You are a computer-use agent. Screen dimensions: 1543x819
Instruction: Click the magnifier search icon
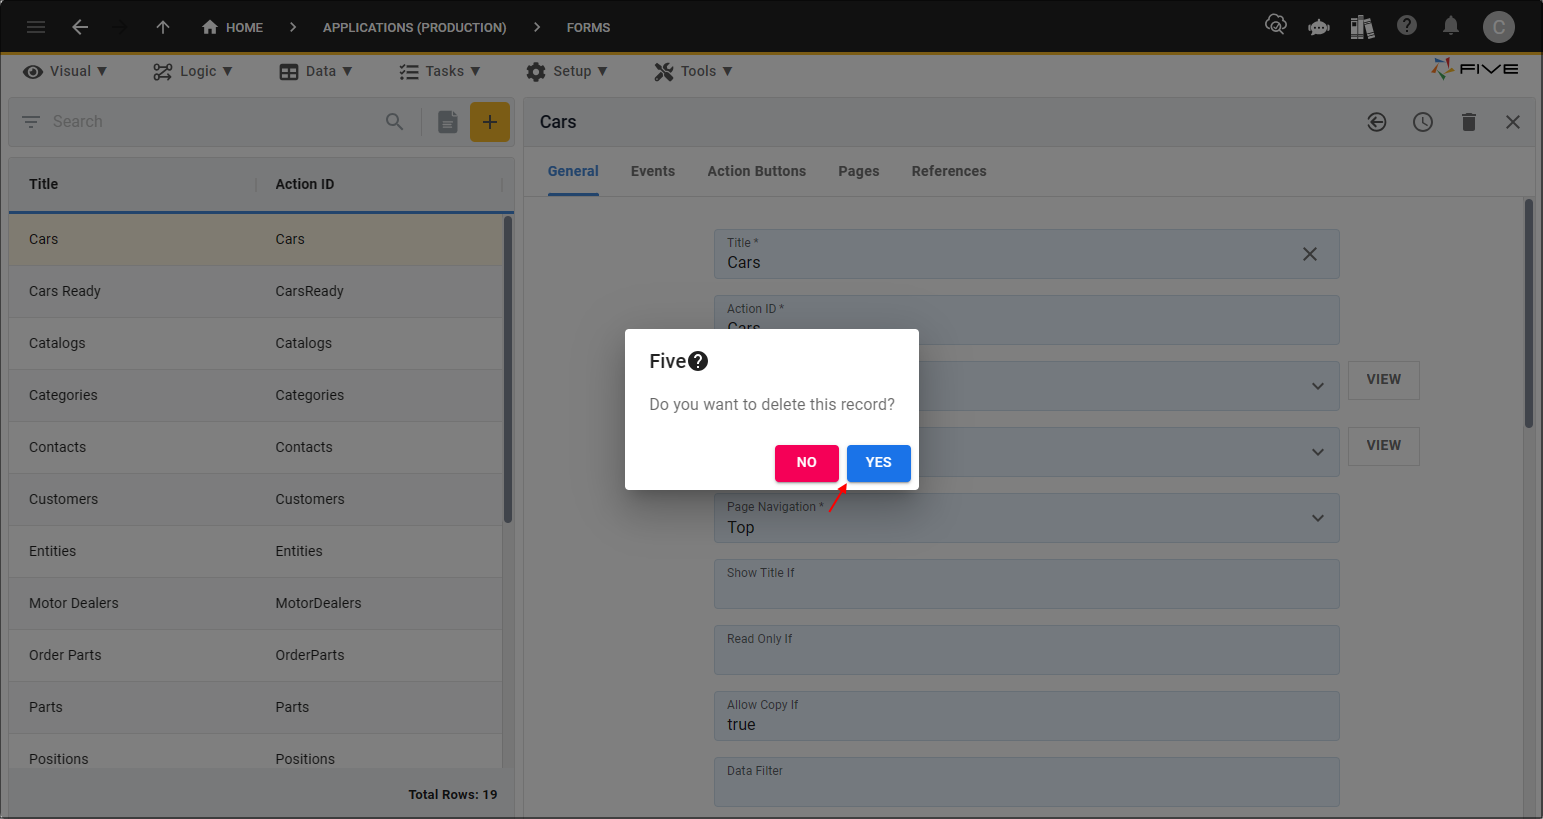point(395,121)
